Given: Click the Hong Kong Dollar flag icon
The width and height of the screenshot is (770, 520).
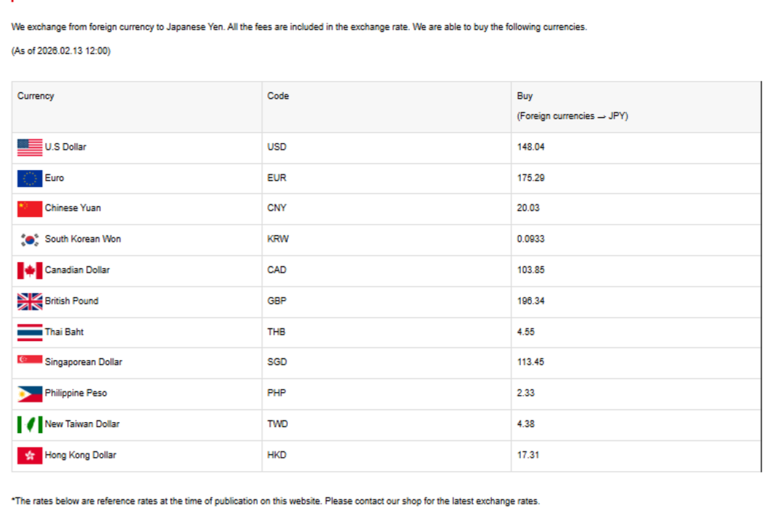Looking at the screenshot, I should click(x=30, y=455).
